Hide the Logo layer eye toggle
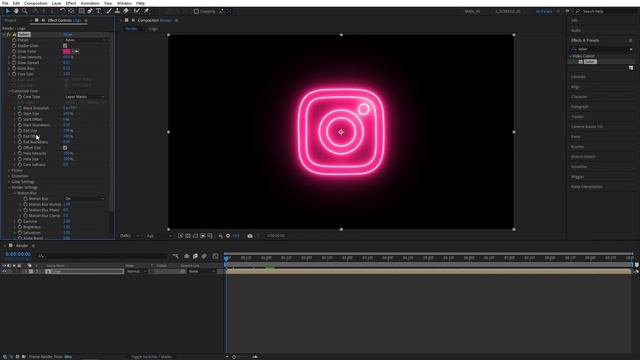Image resolution: width=640 pixels, height=360 pixels. coord(4,271)
